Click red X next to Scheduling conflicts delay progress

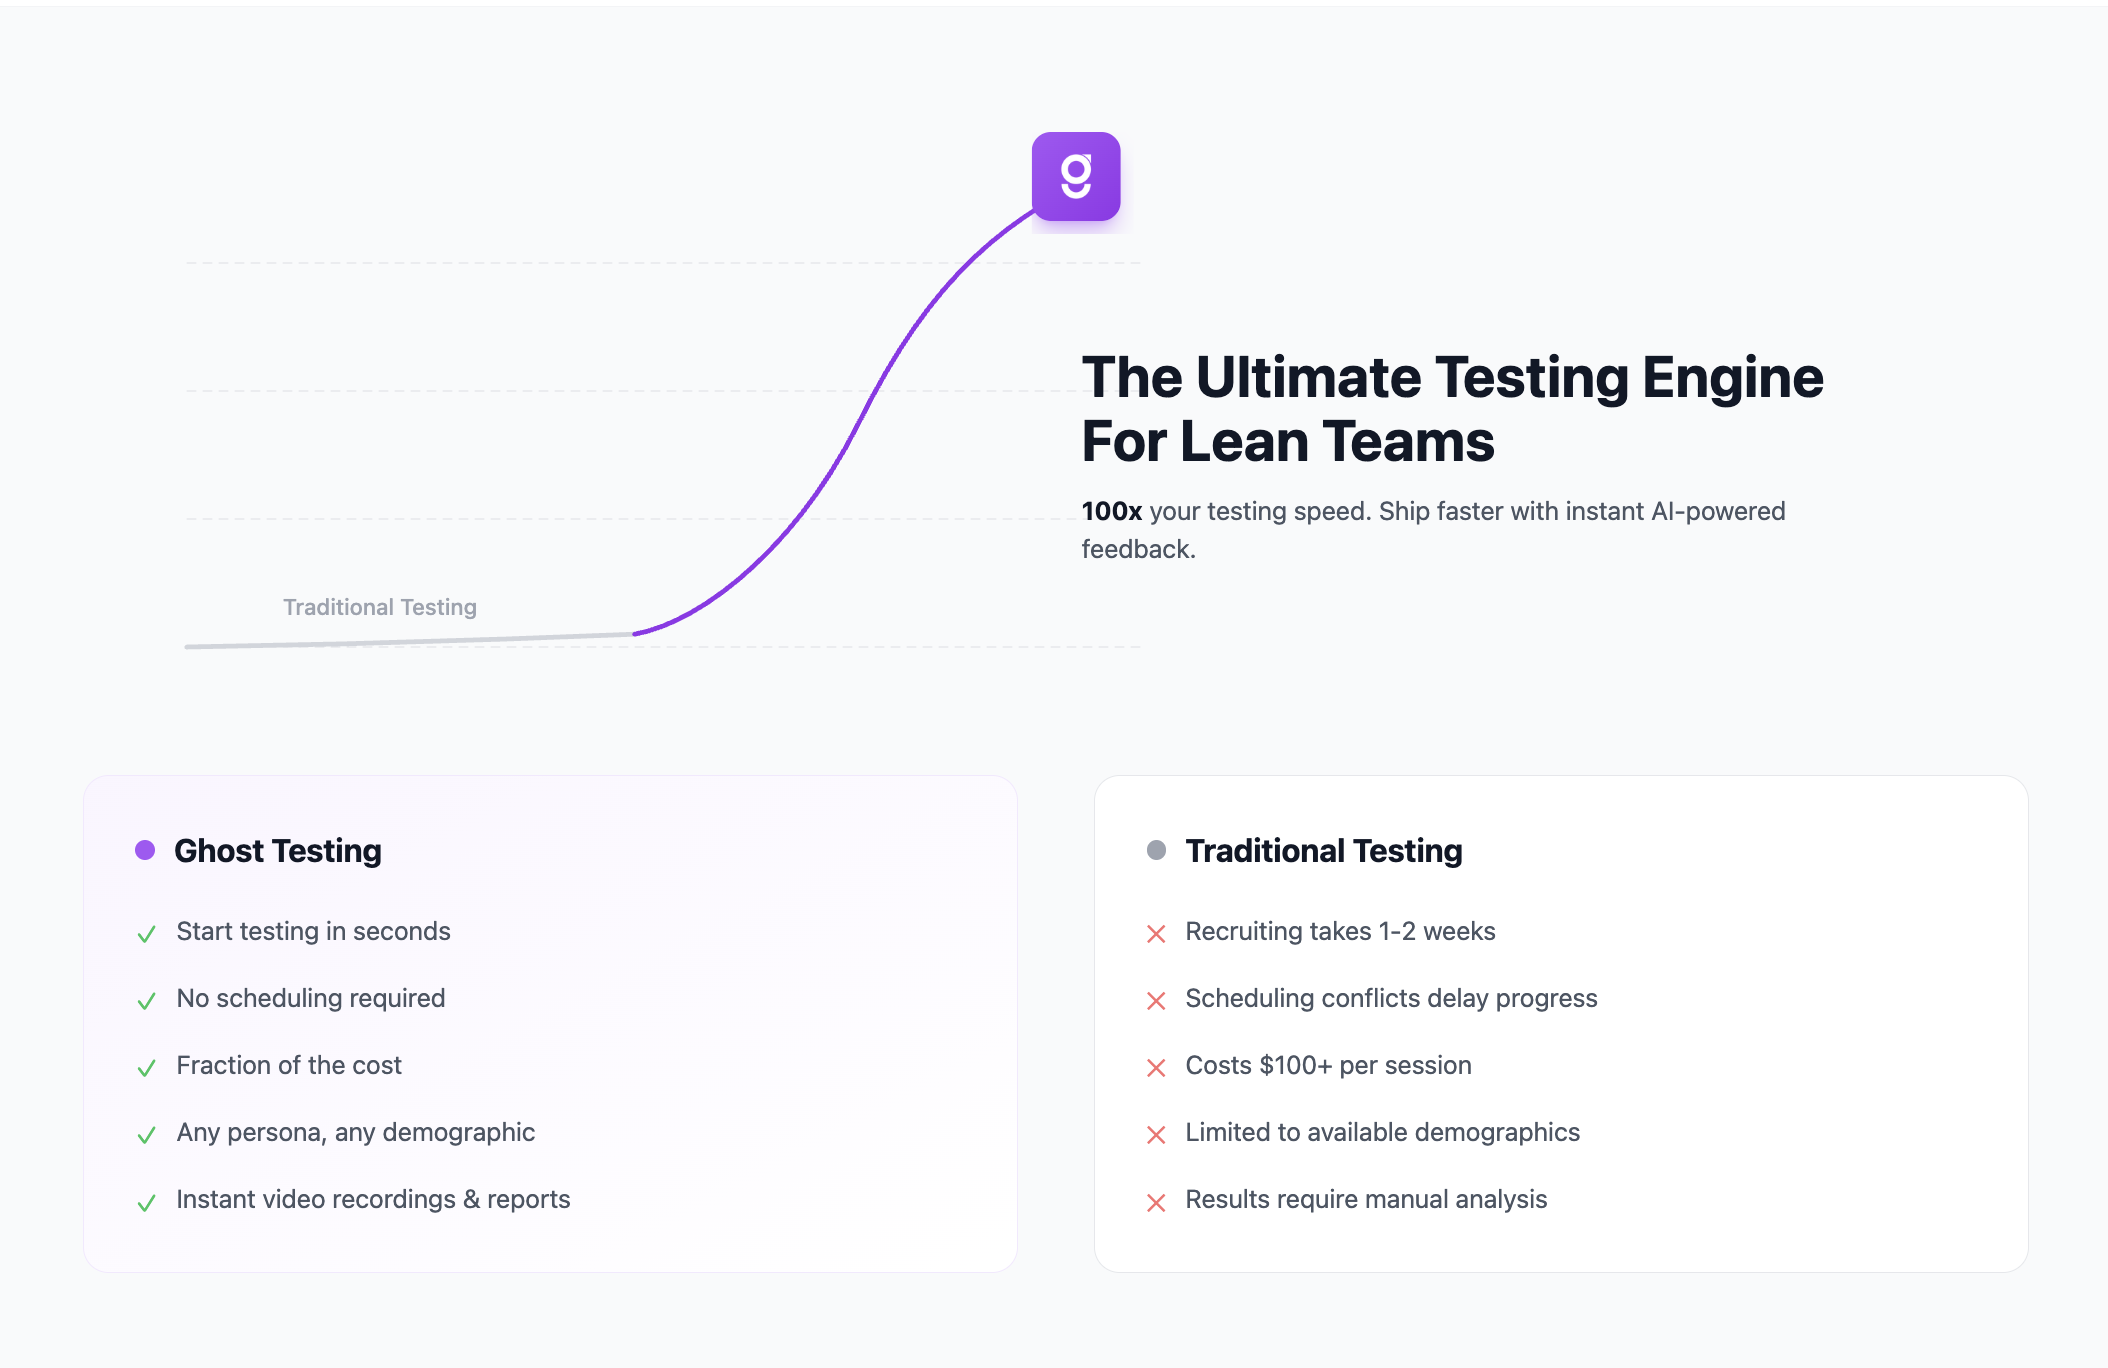click(x=1156, y=1001)
